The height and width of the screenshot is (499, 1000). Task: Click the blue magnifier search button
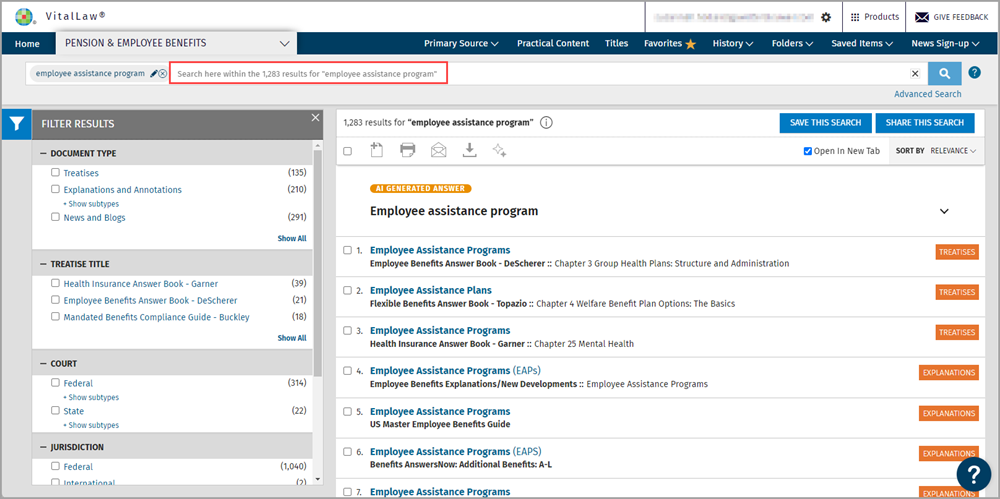tap(945, 73)
